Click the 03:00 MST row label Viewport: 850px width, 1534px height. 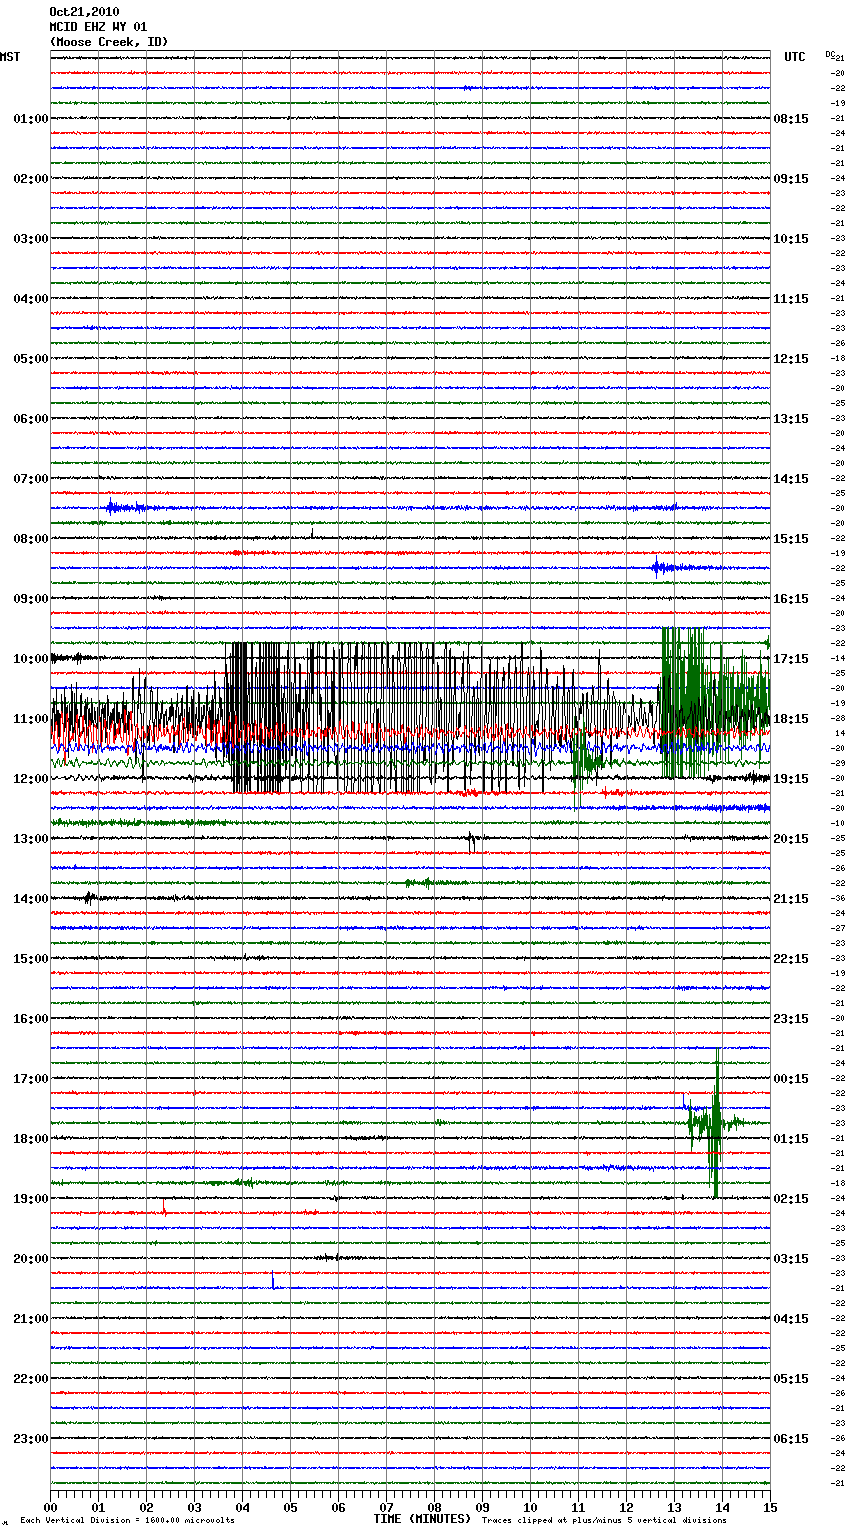[30, 239]
